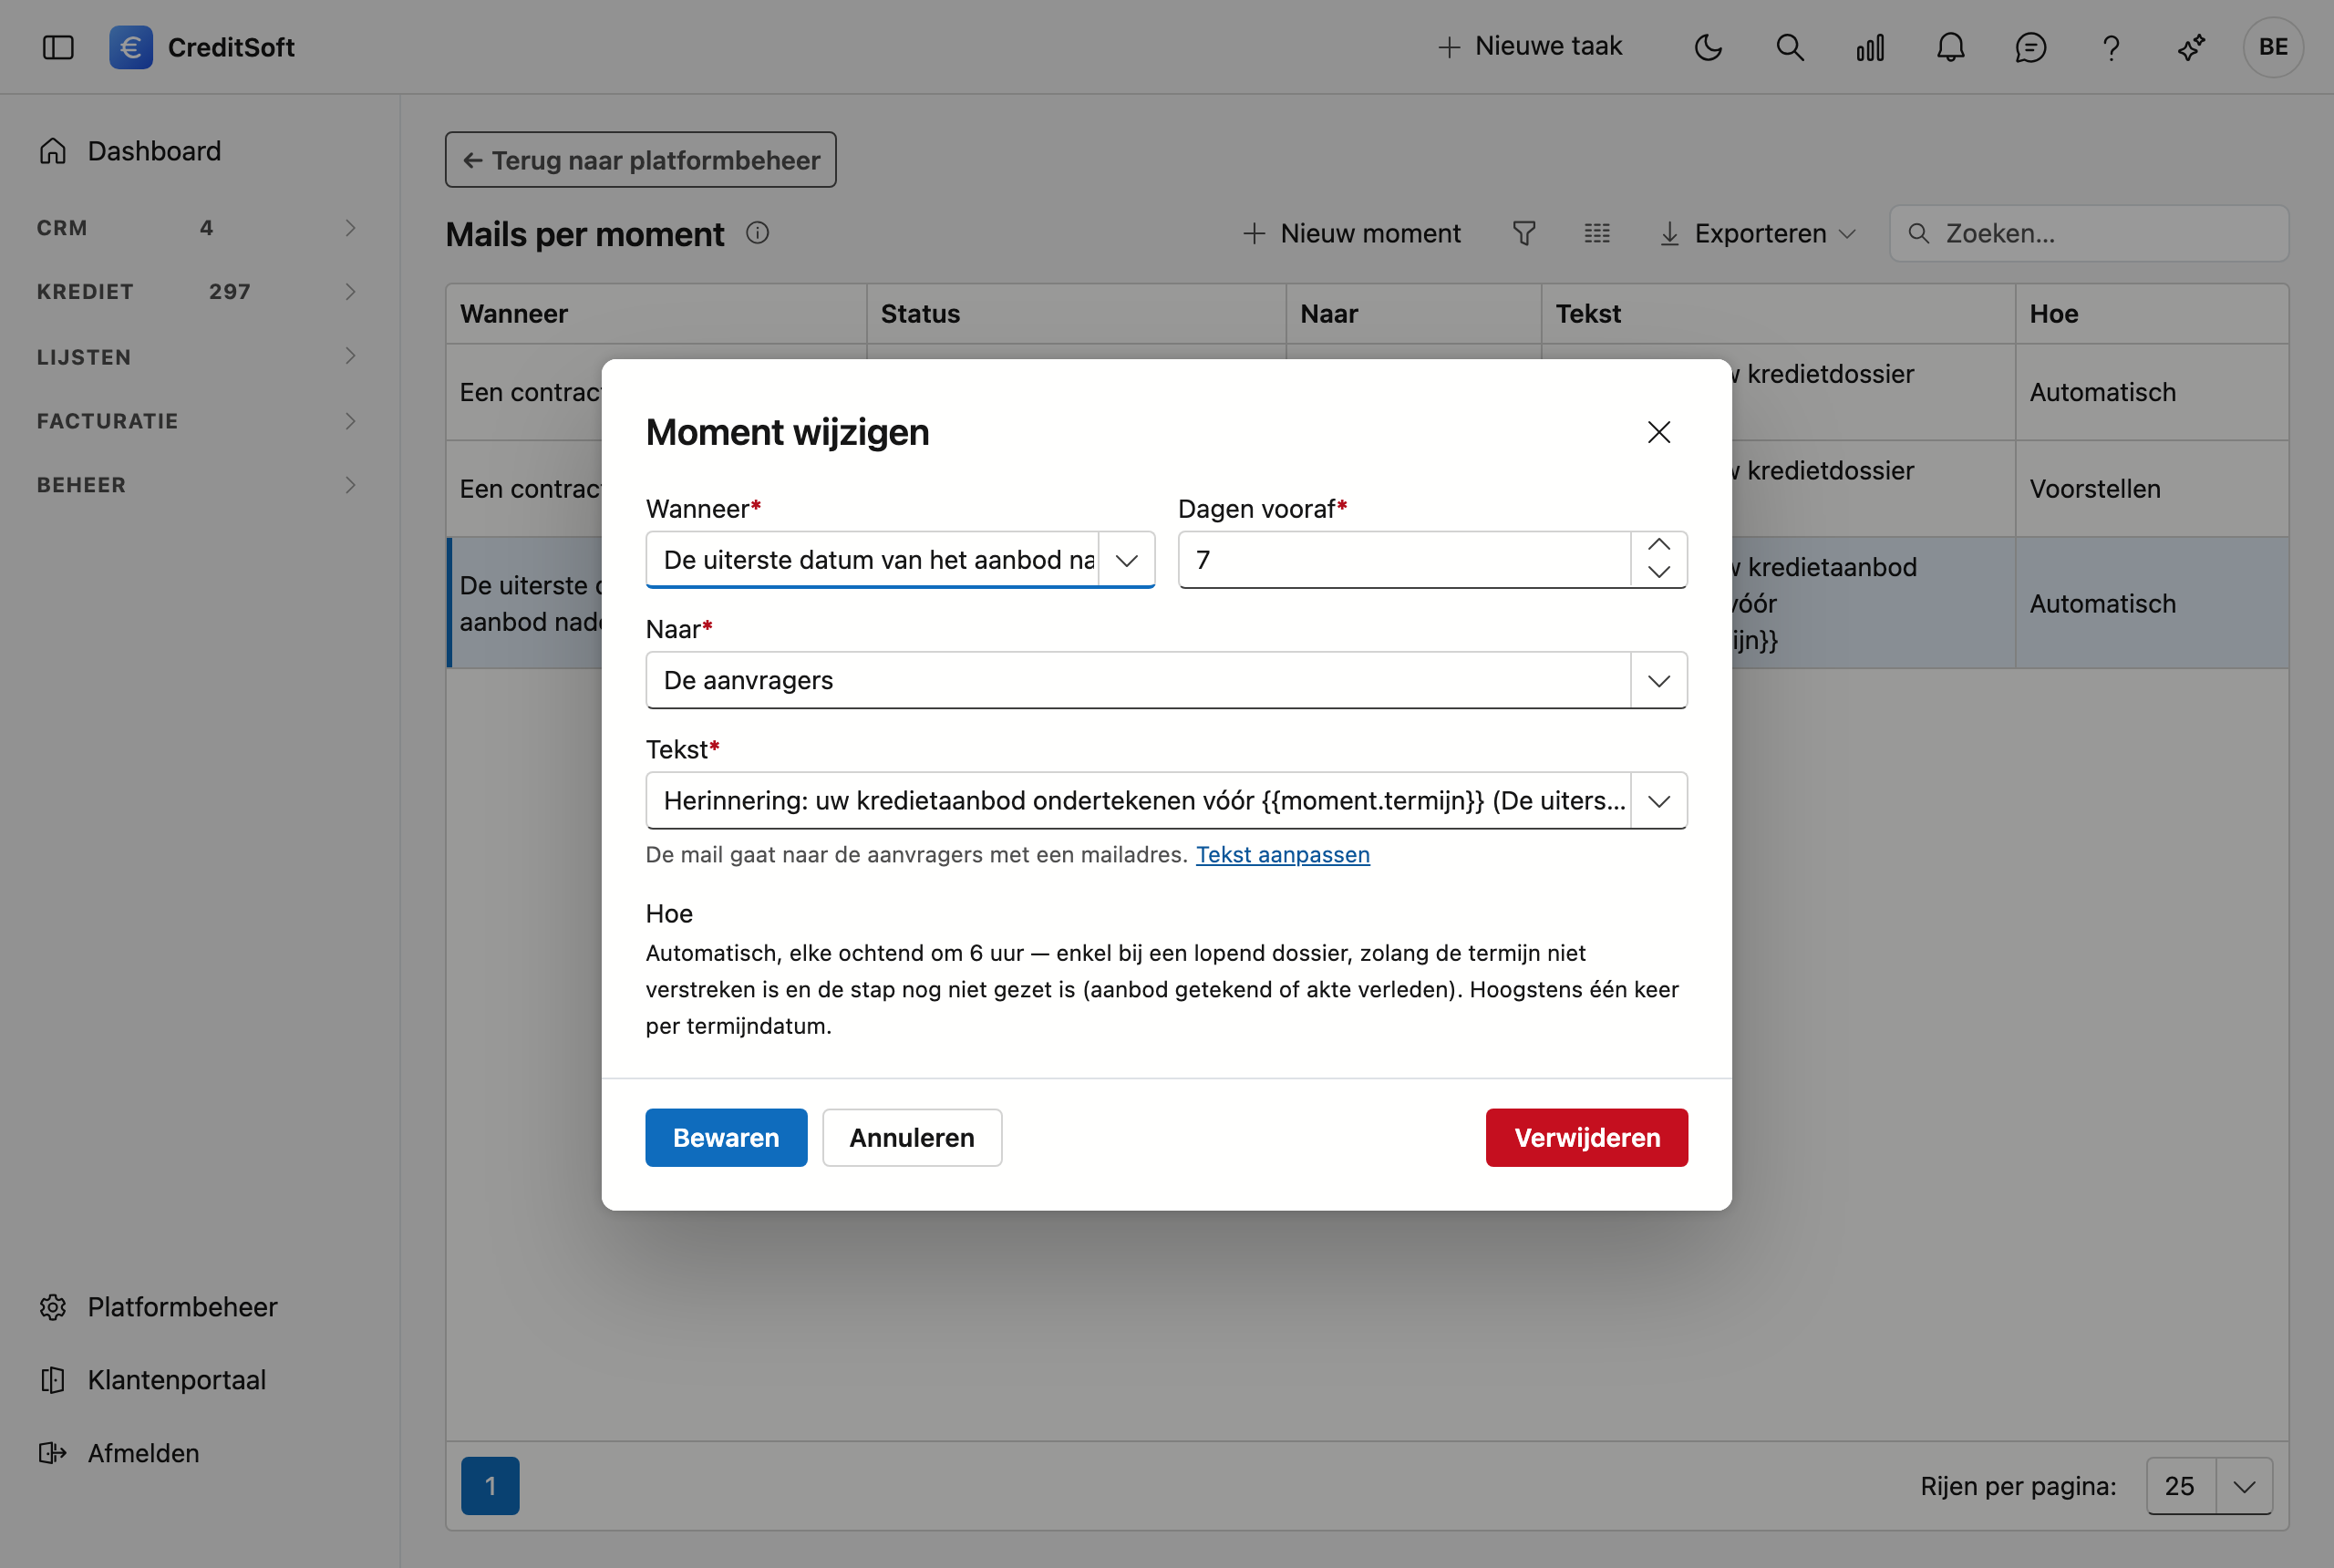The image size is (2334, 1568).
Task: Decrease Dagen vooraf with down arrow
Action: 1658,572
